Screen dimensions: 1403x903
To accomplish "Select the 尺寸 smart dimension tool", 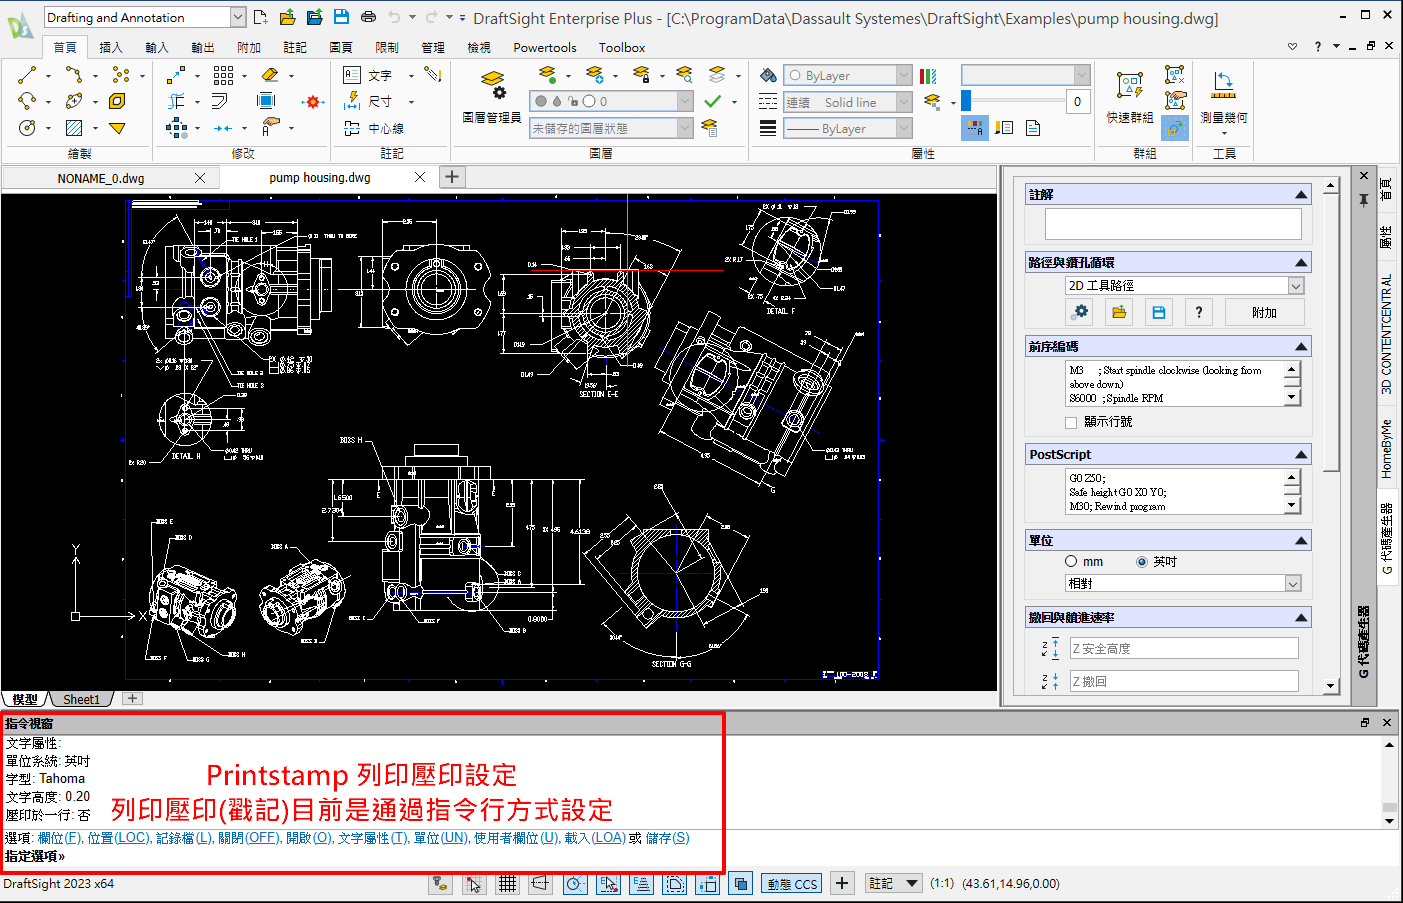I will [x=368, y=101].
